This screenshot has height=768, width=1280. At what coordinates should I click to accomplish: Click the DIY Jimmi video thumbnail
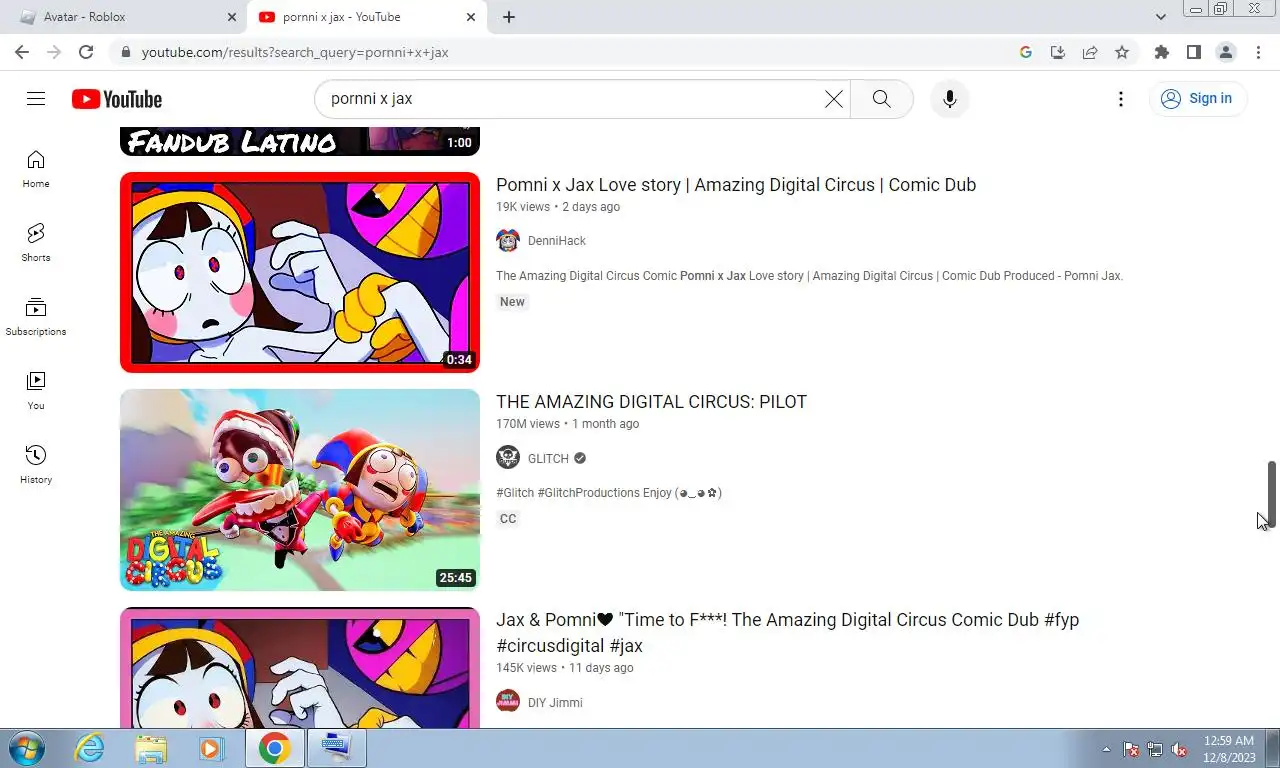tap(300, 668)
